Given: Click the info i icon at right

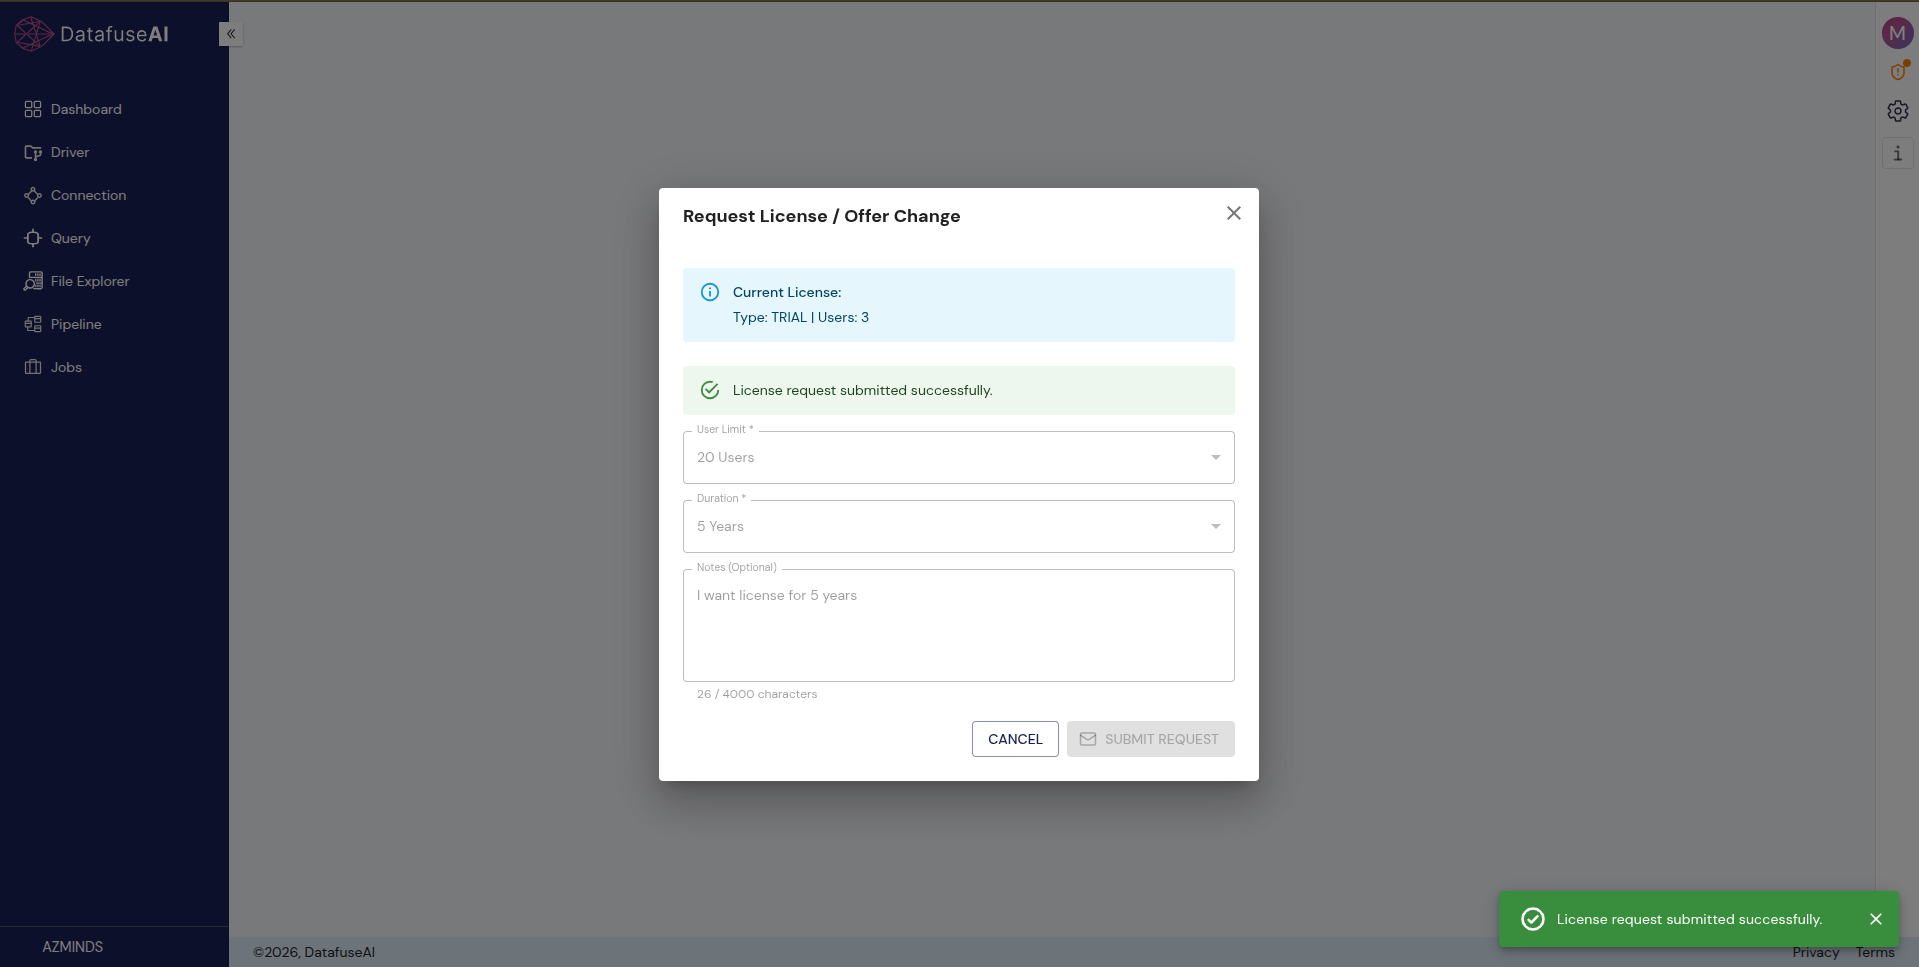Looking at the screenshot, I should [1898, 153].
